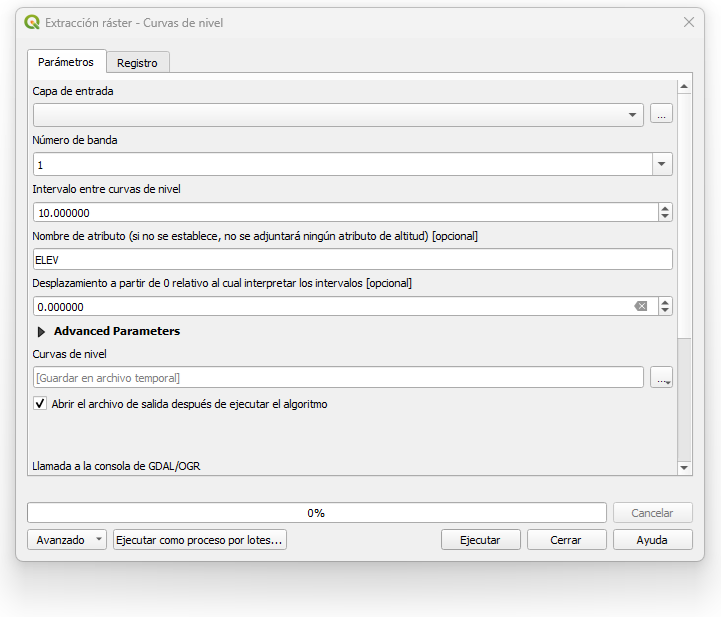Increase Intervalo entre curvas de nivel with the up arrow

[665, 208]
